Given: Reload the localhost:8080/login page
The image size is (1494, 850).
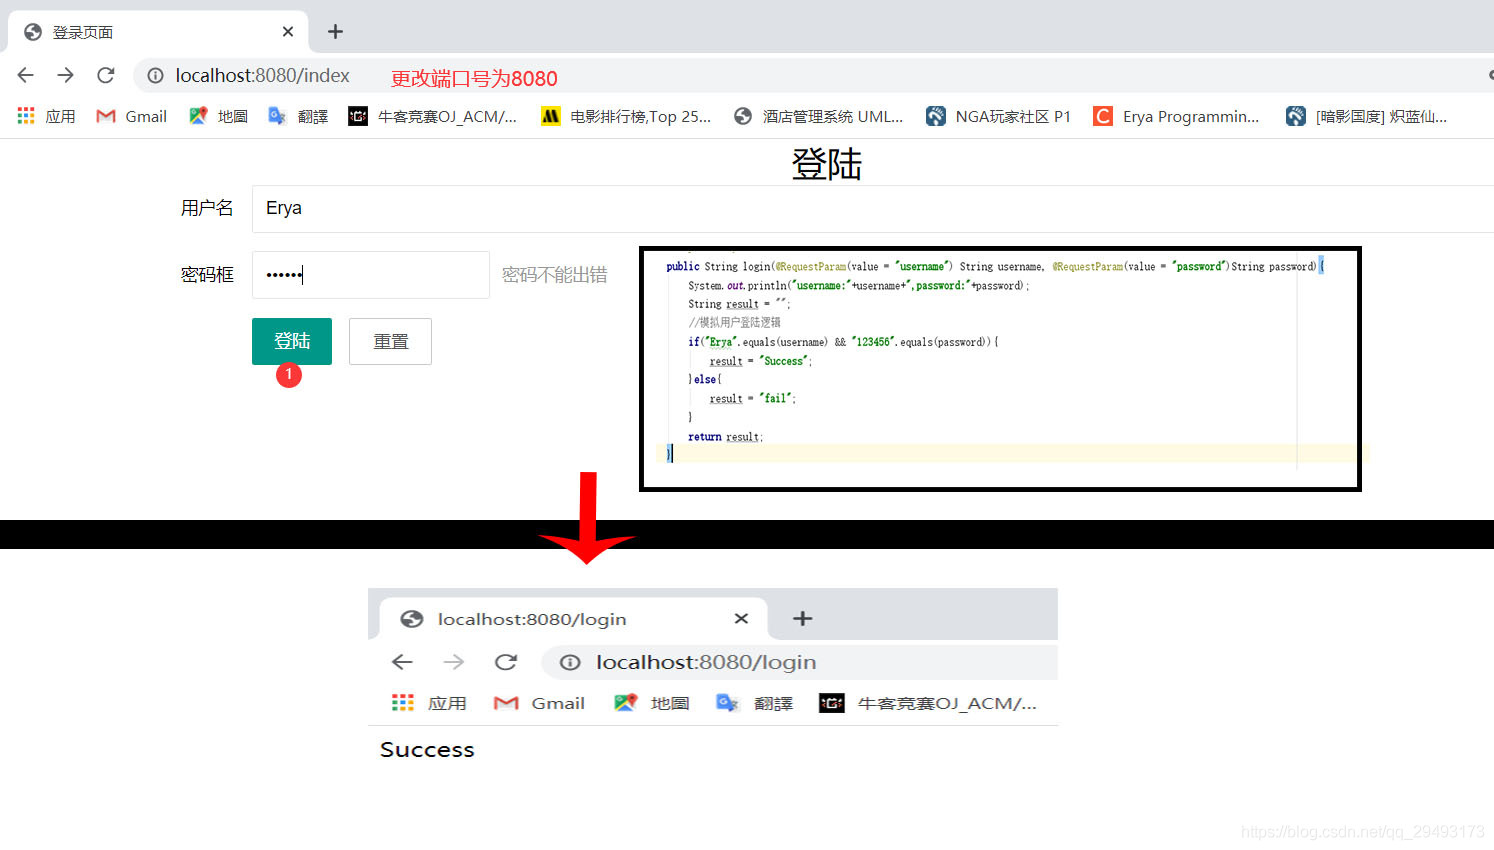Looking at the screenshot, I should [506, 662].
